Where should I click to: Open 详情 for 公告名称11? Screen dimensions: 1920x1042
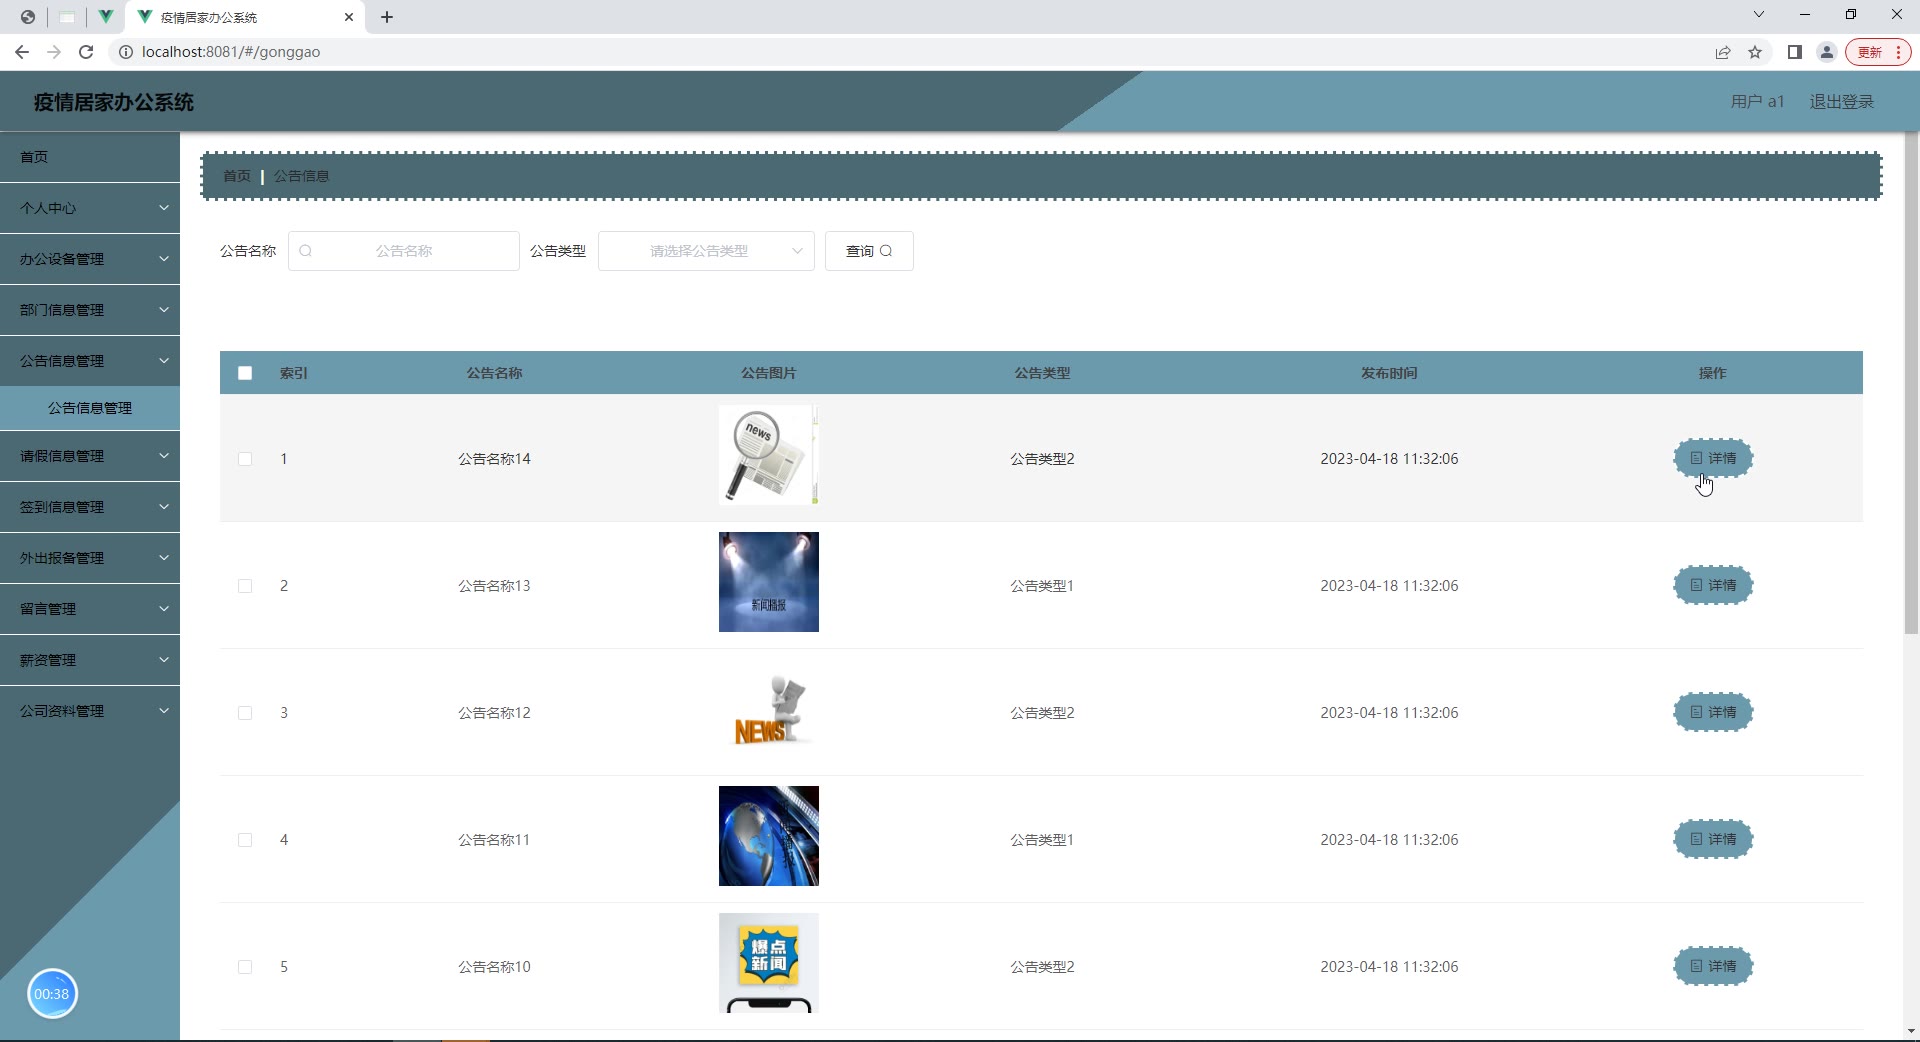point(1713,839)
